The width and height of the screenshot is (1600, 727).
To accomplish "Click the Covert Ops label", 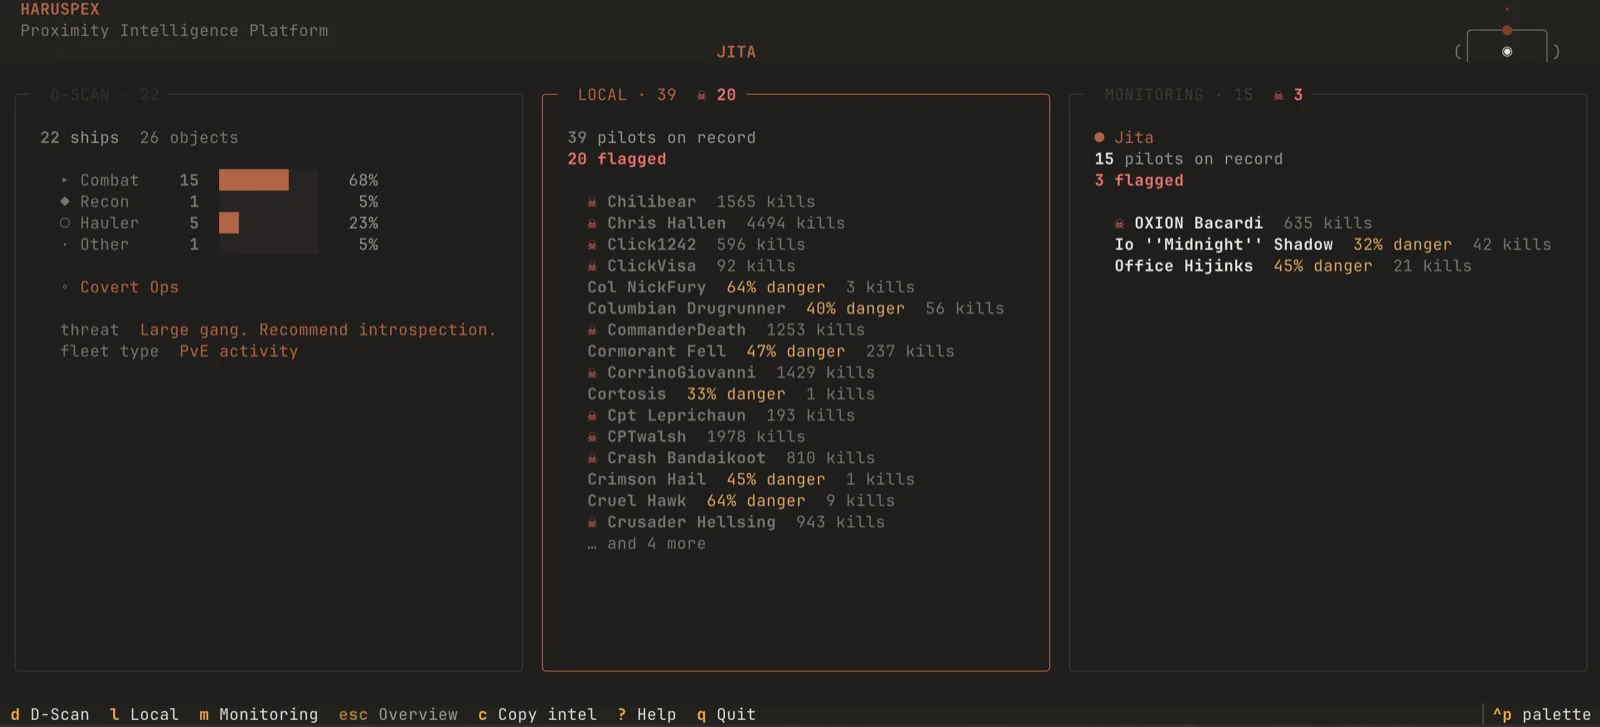I will tap(129, 287).
